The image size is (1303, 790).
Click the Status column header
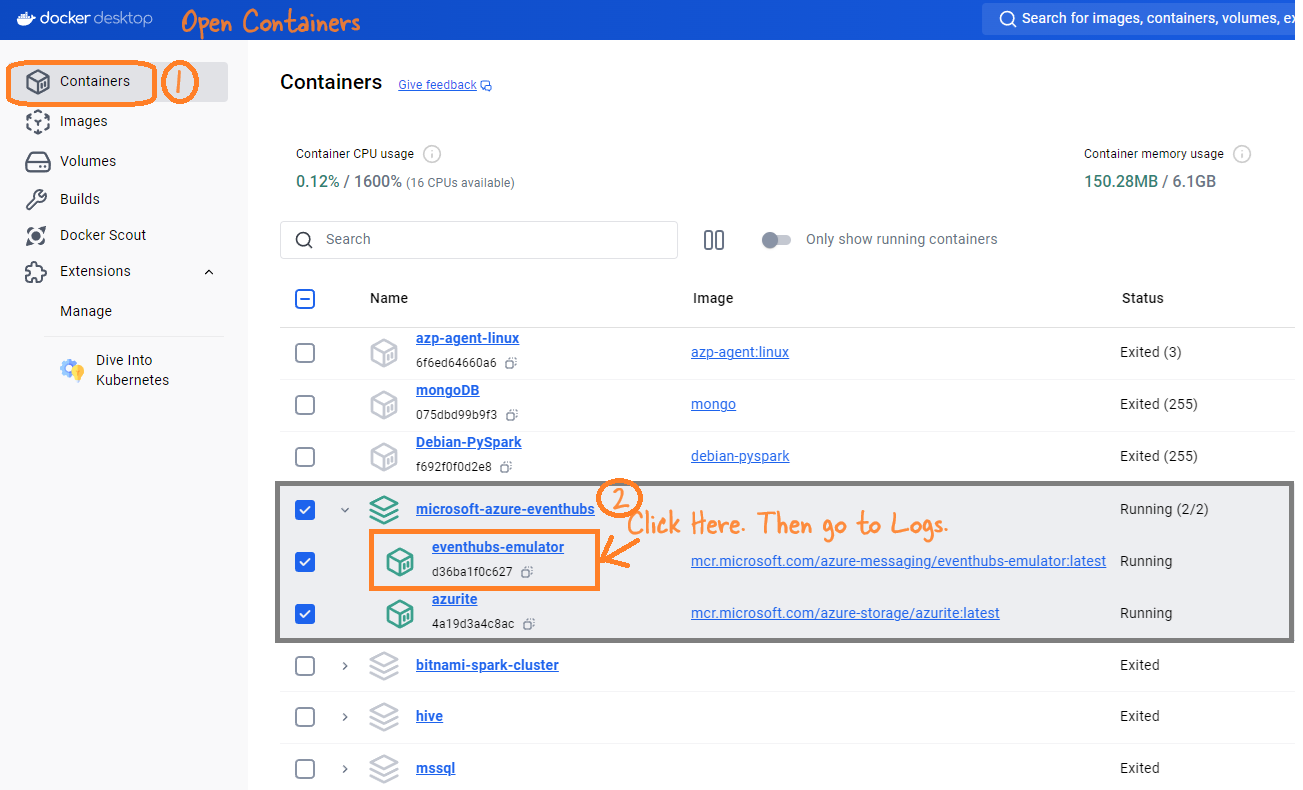click(1143, 298)
